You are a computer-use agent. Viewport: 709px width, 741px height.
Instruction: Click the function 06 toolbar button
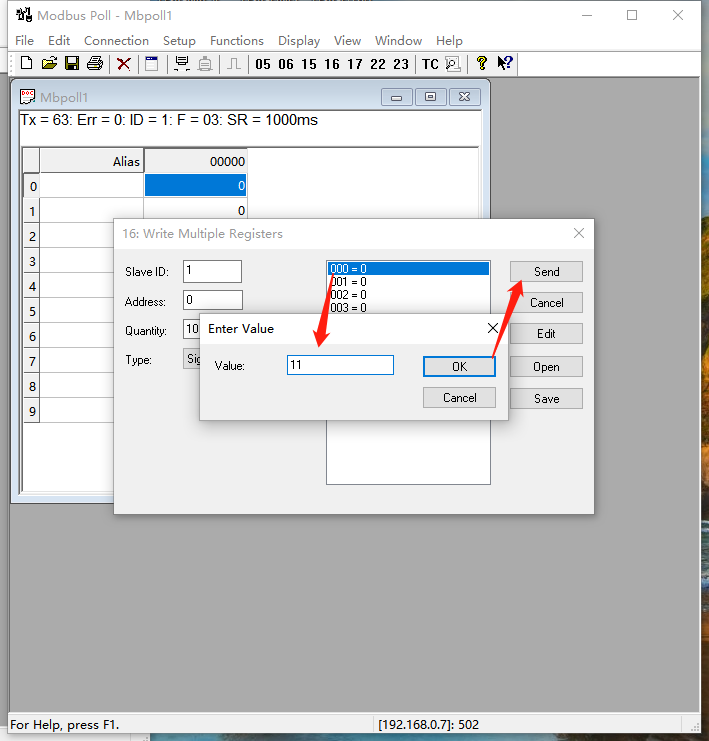click(x=286, y=64)
